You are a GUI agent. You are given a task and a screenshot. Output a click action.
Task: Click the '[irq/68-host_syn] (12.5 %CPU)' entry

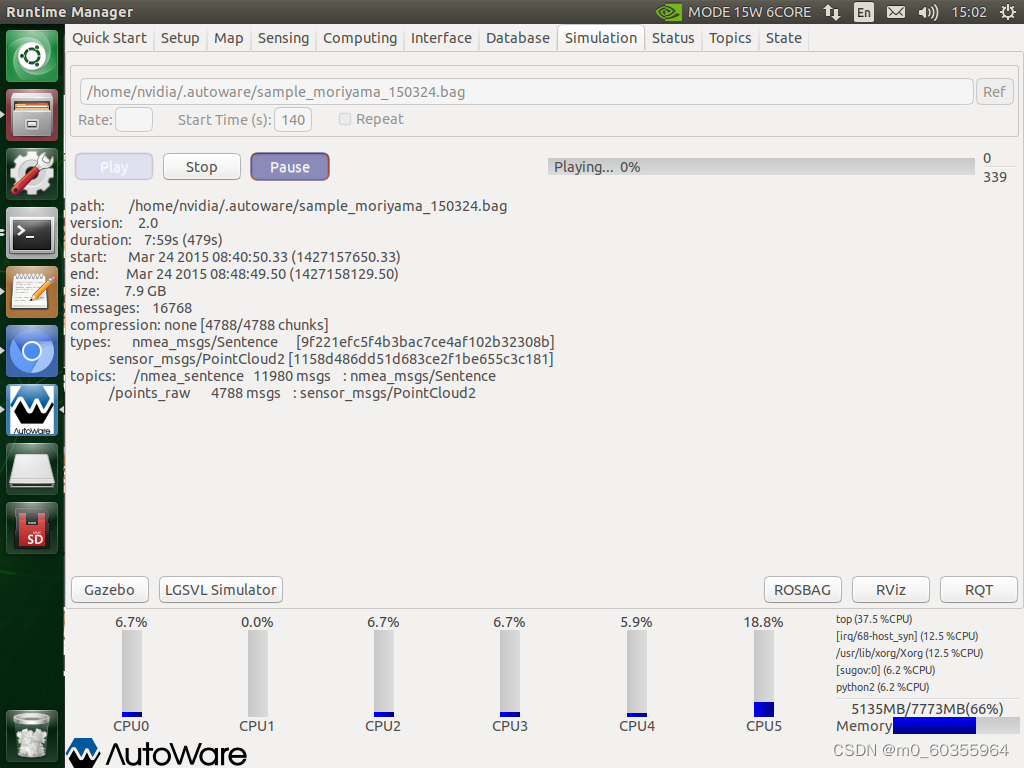tap(907, 636)
